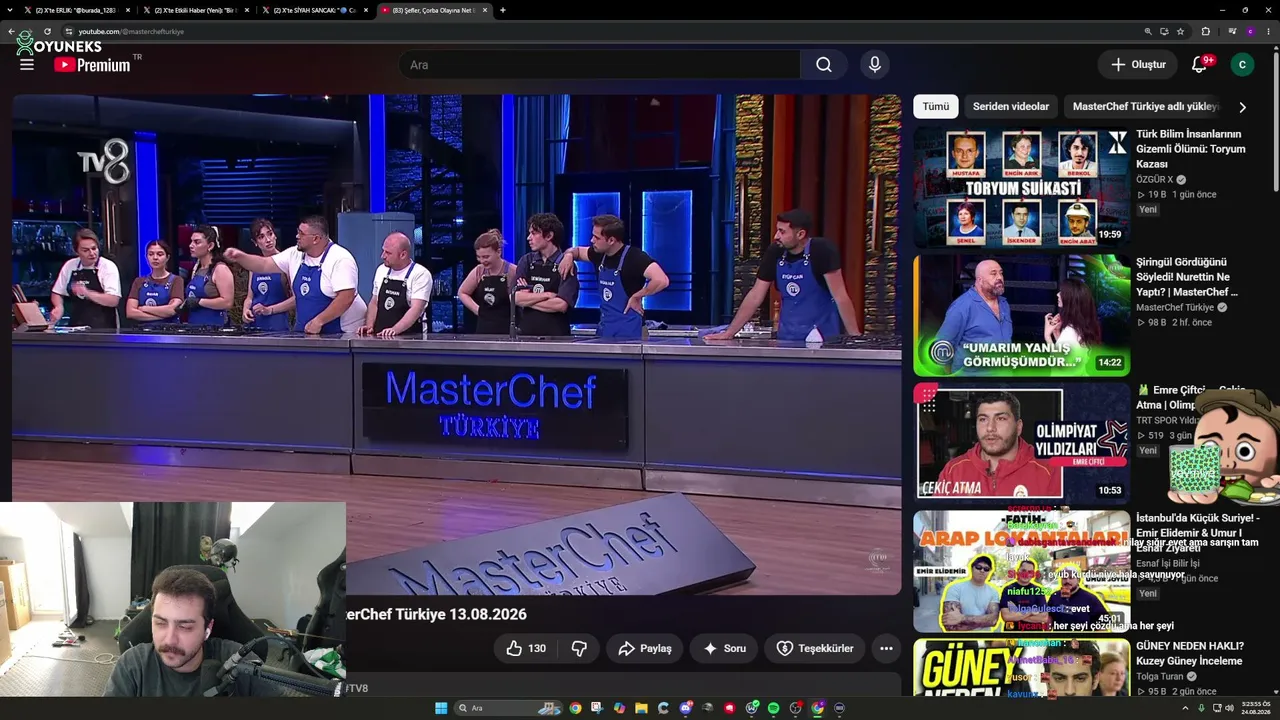This screenshot has height=720, width=1280.
Task: Open the Şiringül Nurettin MasterChef thumbnail
Action: click(x=1021, y=315)
